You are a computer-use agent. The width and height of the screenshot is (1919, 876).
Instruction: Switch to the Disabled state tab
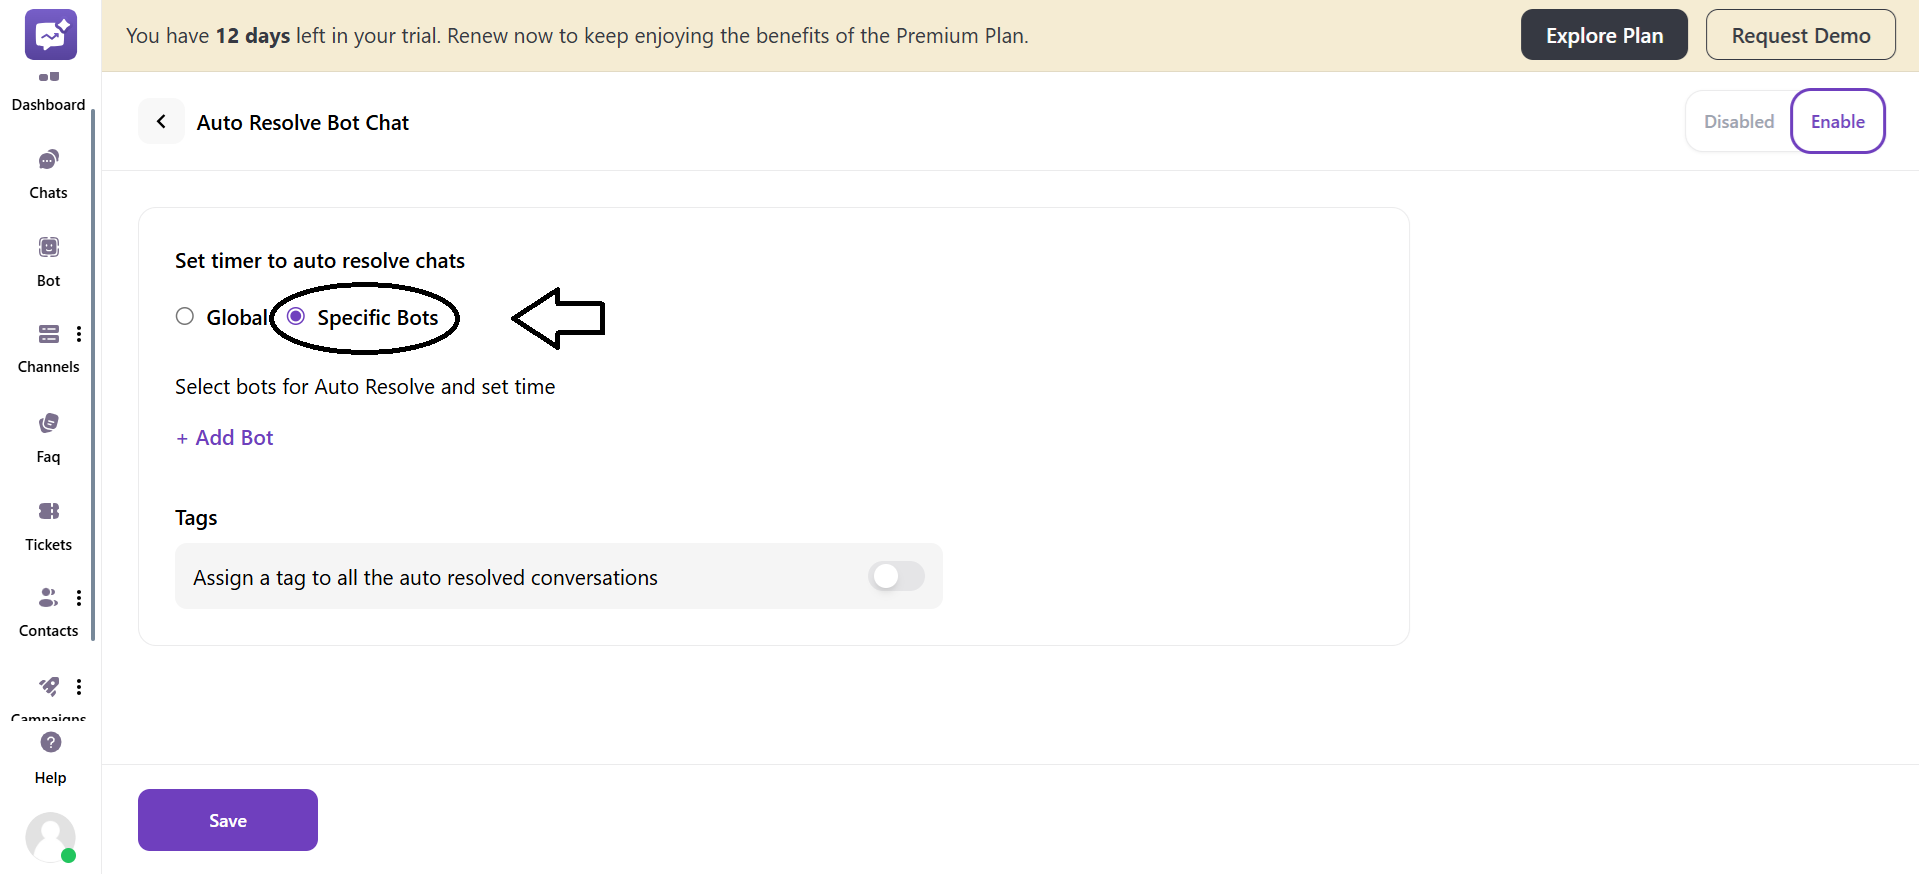click(x=1738, y=122)
